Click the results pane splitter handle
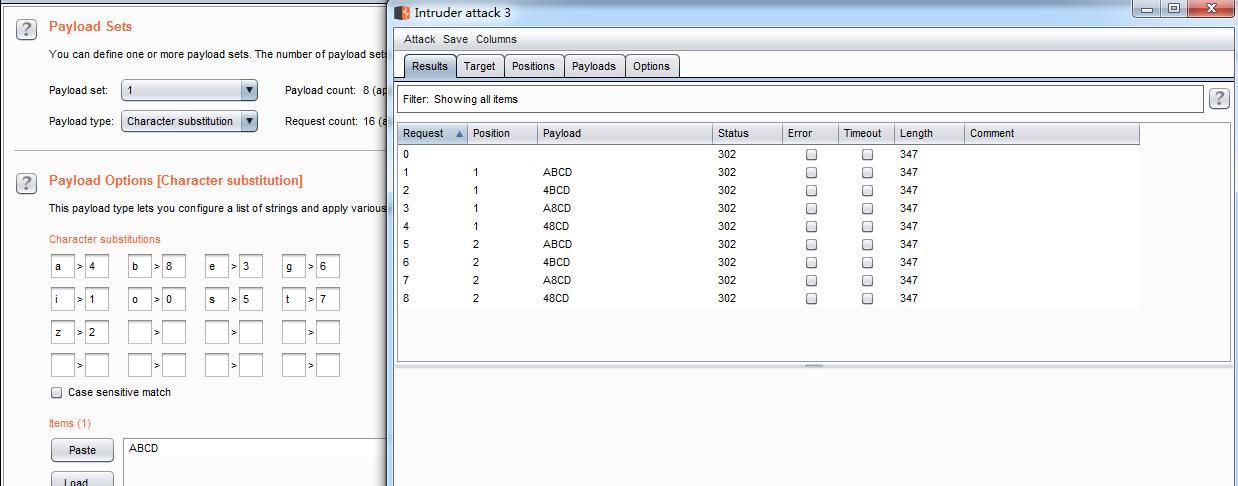The height and width of the screenshot is (486, 1238). coord(814,365)
